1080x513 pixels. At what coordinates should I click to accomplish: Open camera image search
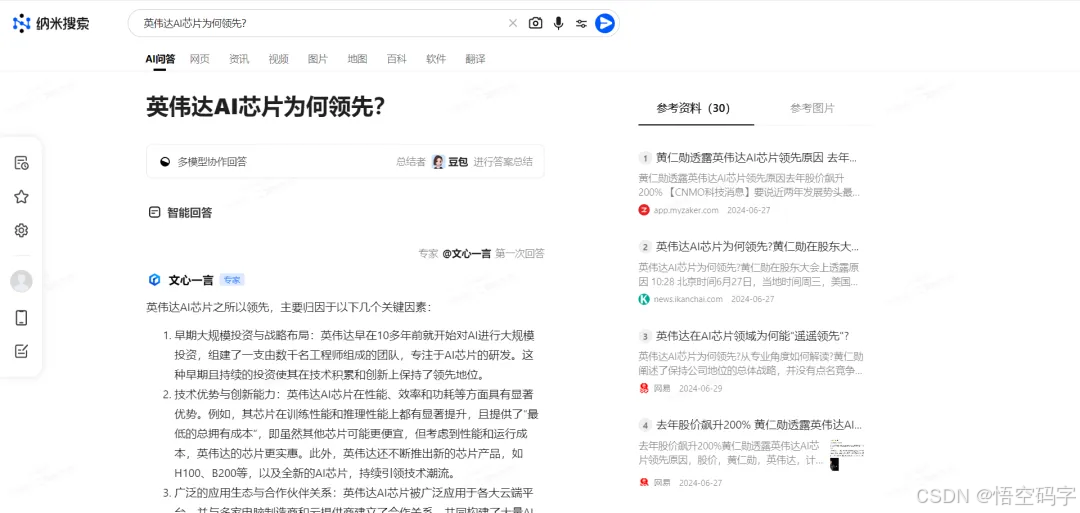point(535,23)
